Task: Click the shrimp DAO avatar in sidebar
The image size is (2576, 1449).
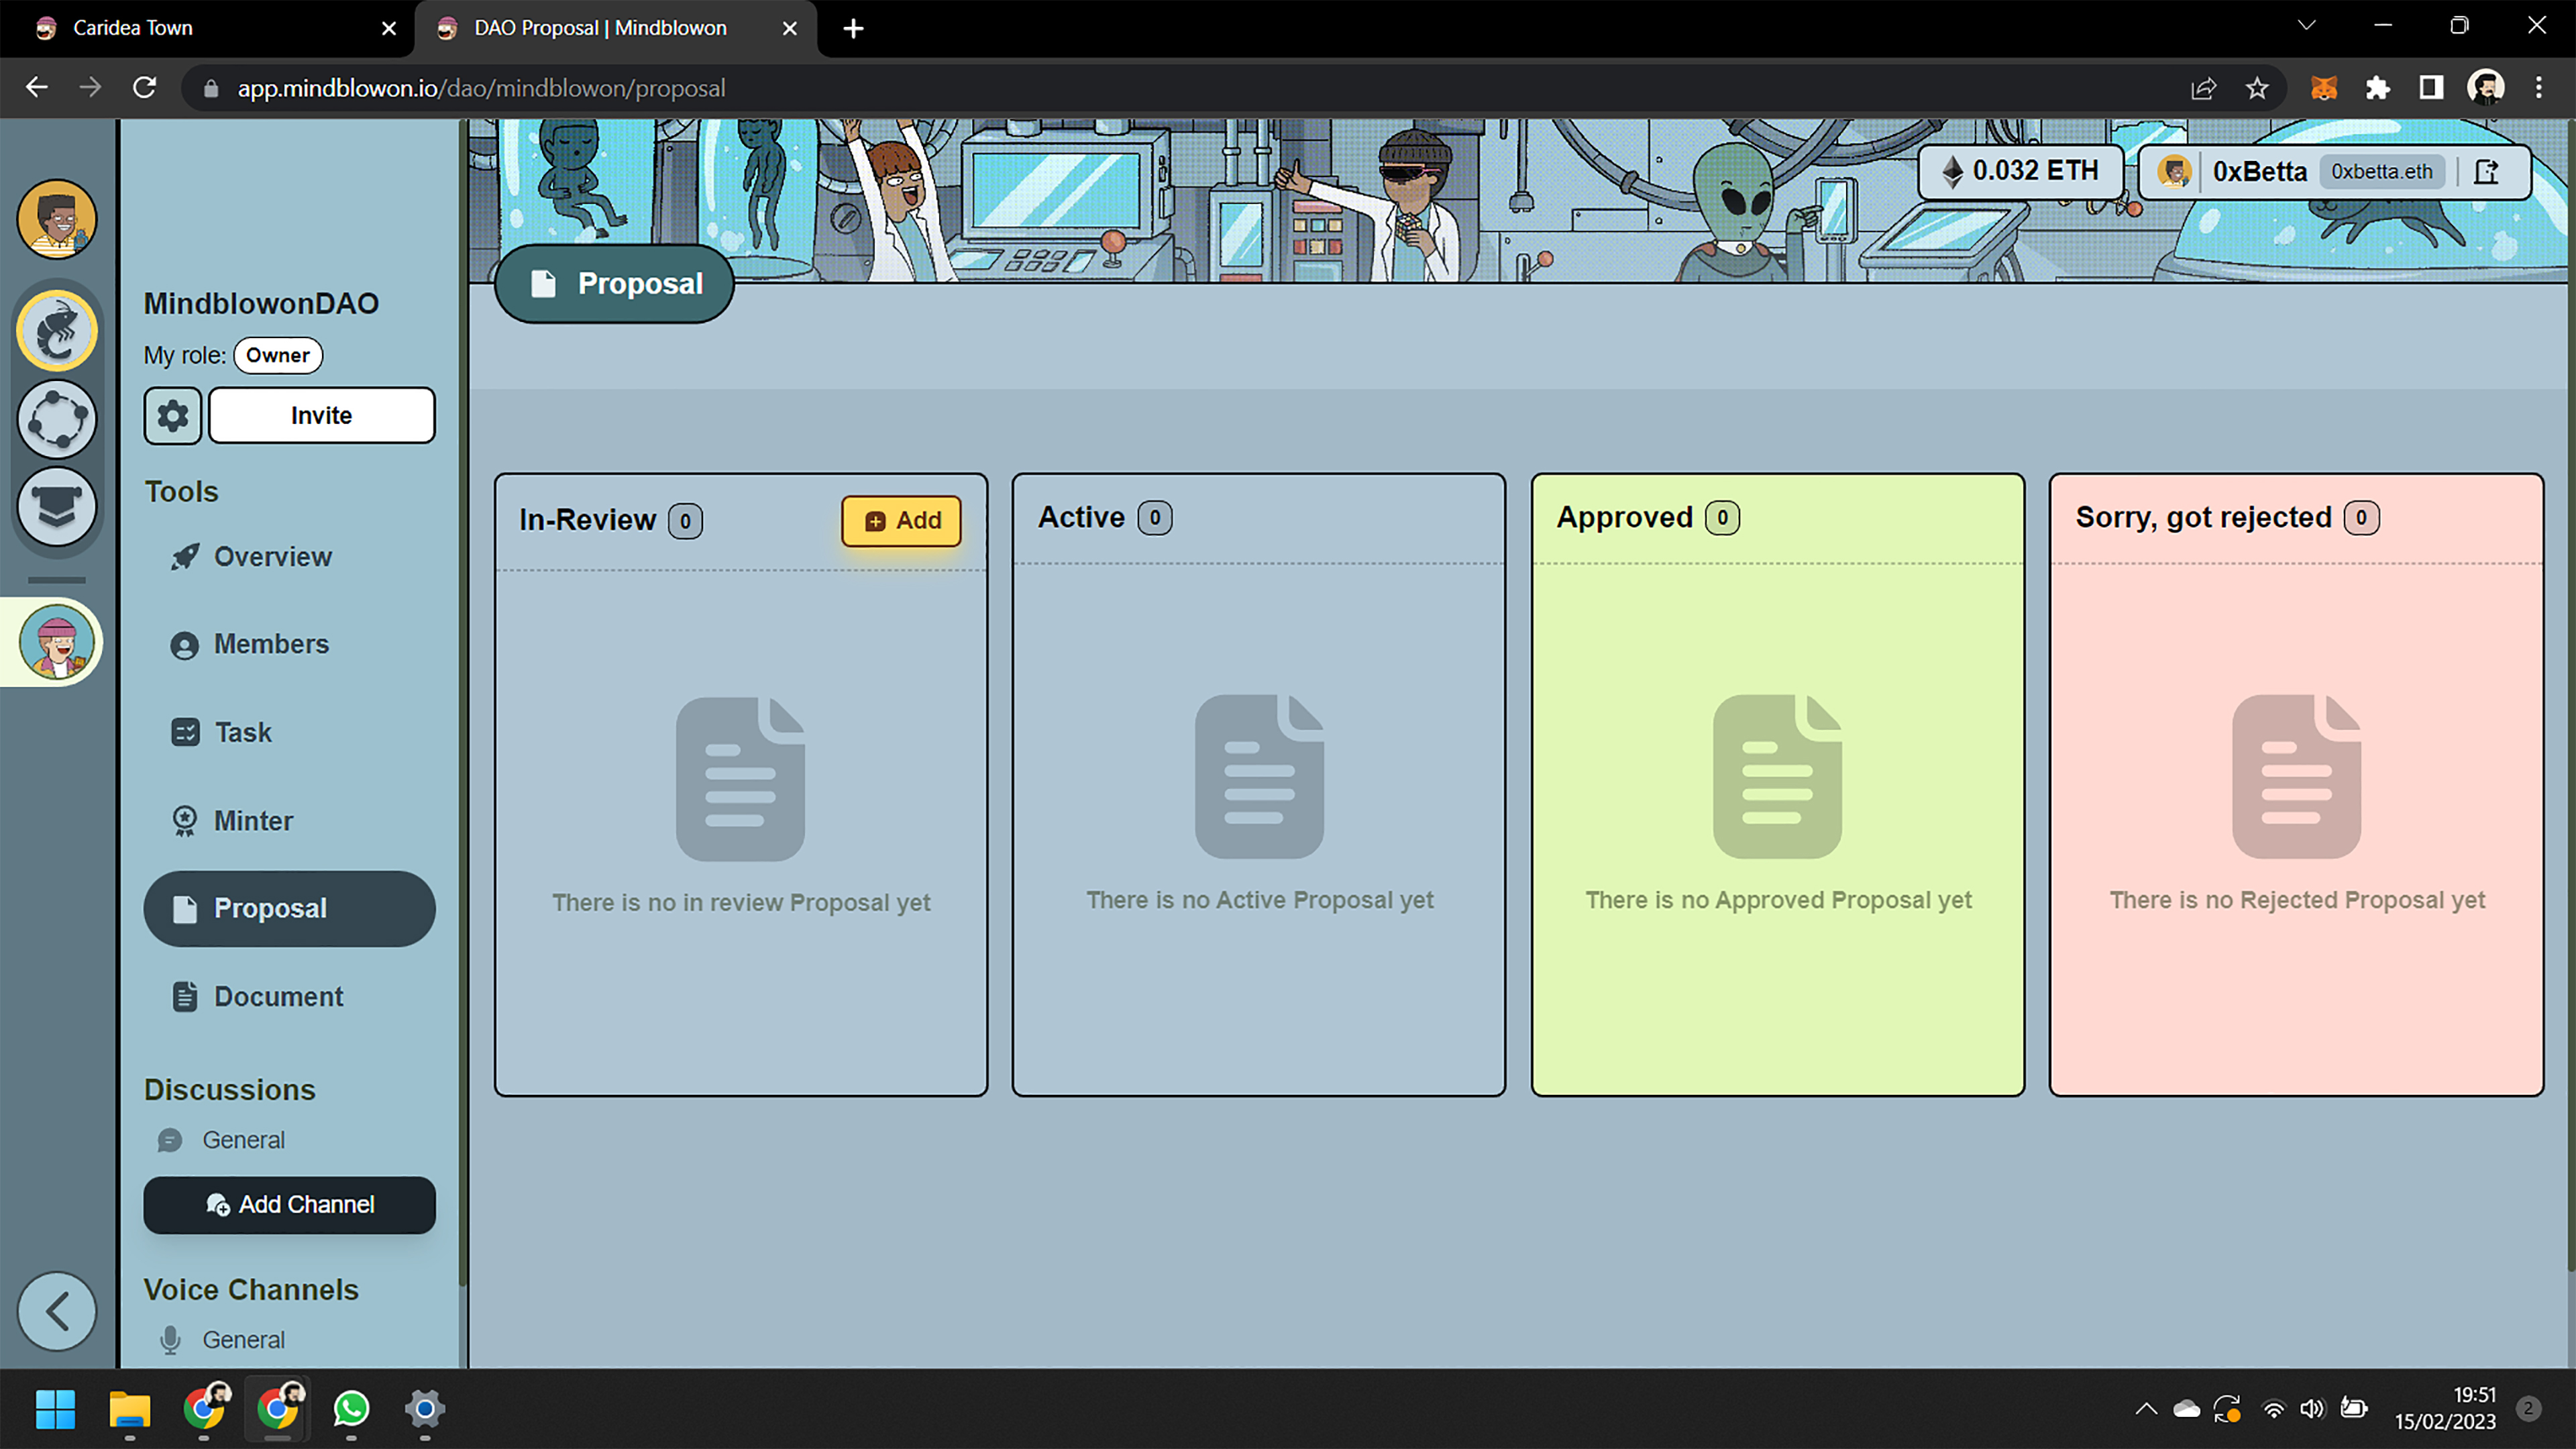Action: (x=57, y=331)
